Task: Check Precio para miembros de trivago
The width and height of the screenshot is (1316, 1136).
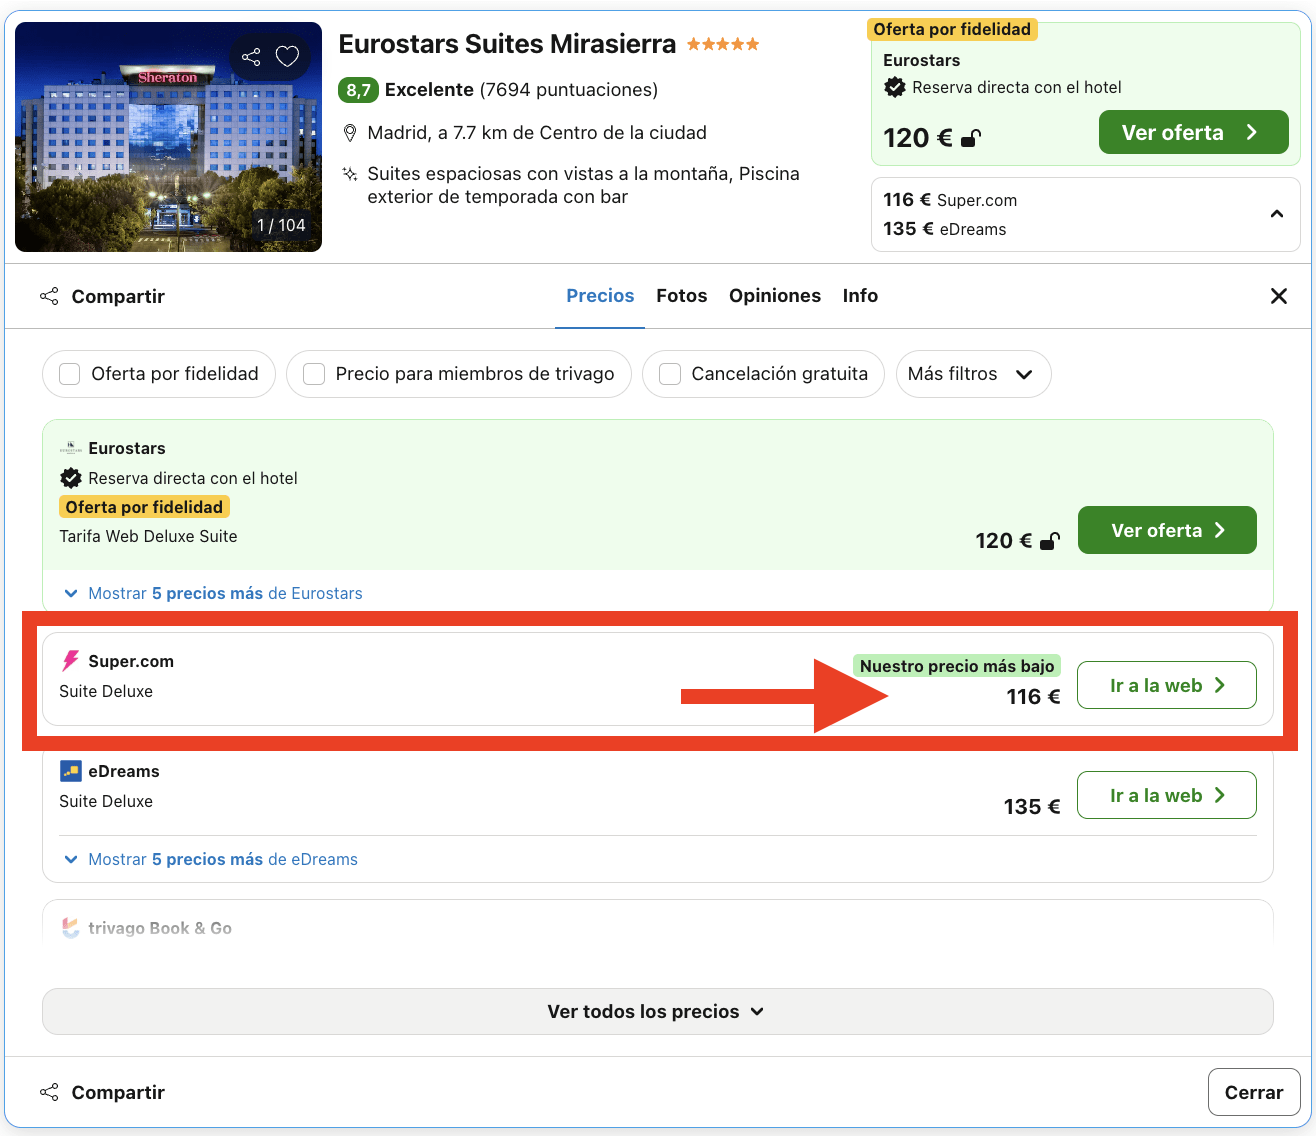Action: [x=313, y=374]
